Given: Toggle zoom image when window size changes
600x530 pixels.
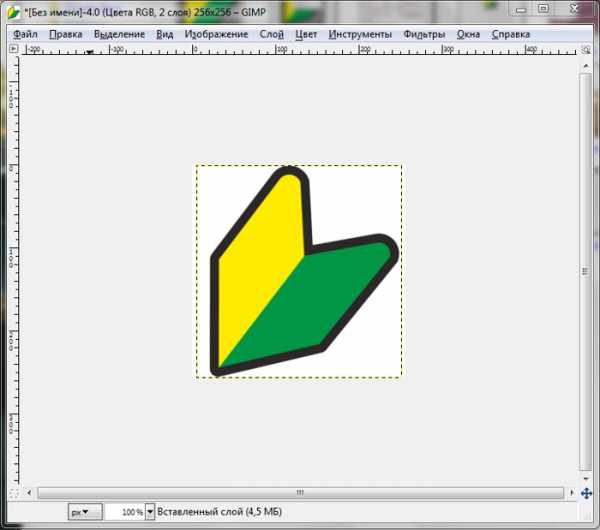Looking at the screenshot, I should click(586, 49).
